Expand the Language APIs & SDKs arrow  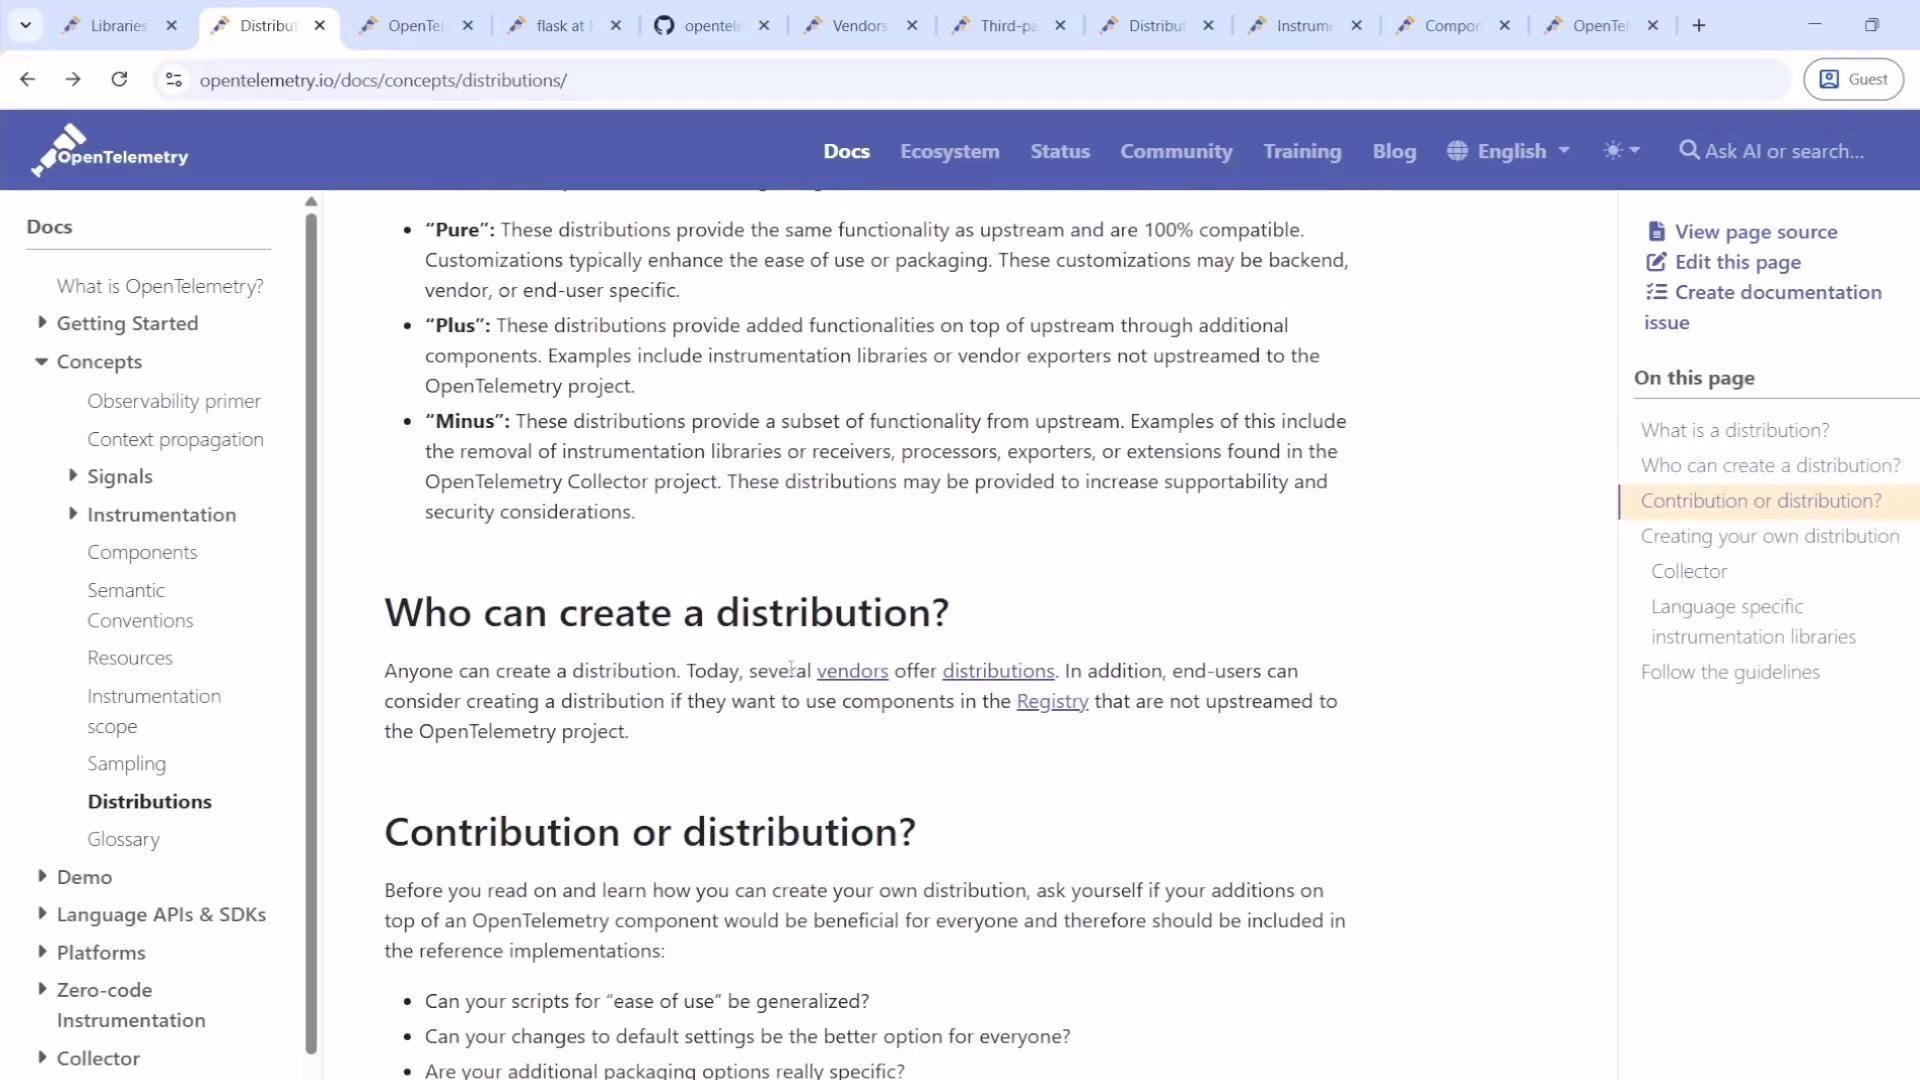coord(41,913)
